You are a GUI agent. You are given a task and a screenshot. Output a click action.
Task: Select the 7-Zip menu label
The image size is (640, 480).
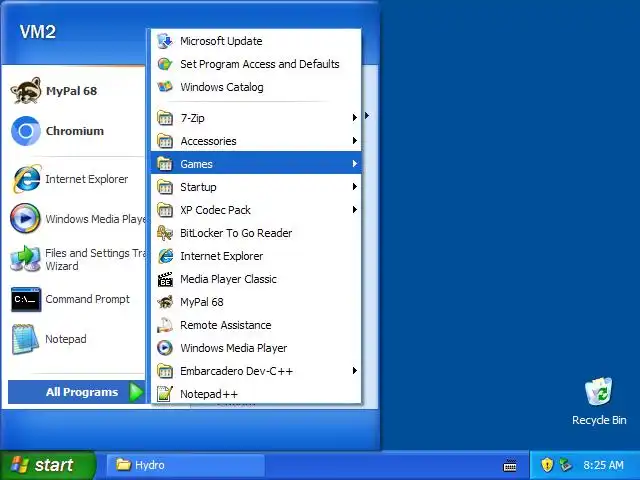(192, 118)
